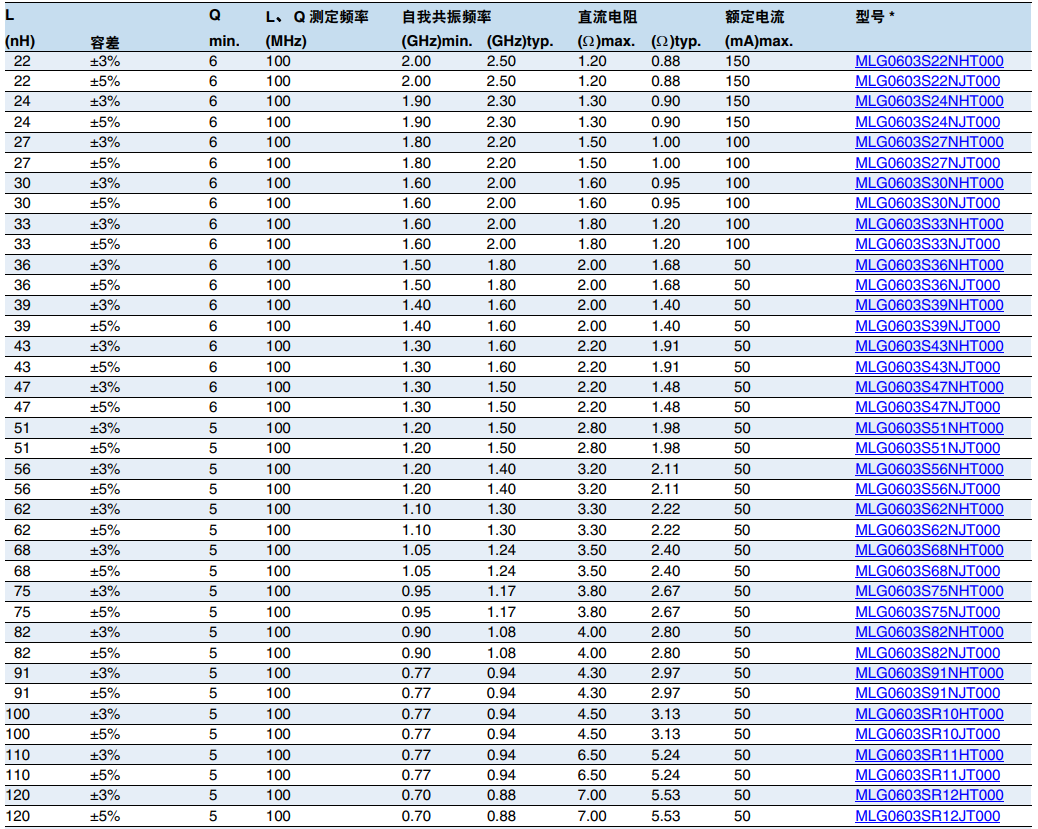Open the MLG0603S22NJT000 part link

pyautogui.click(x=927, y=81)
